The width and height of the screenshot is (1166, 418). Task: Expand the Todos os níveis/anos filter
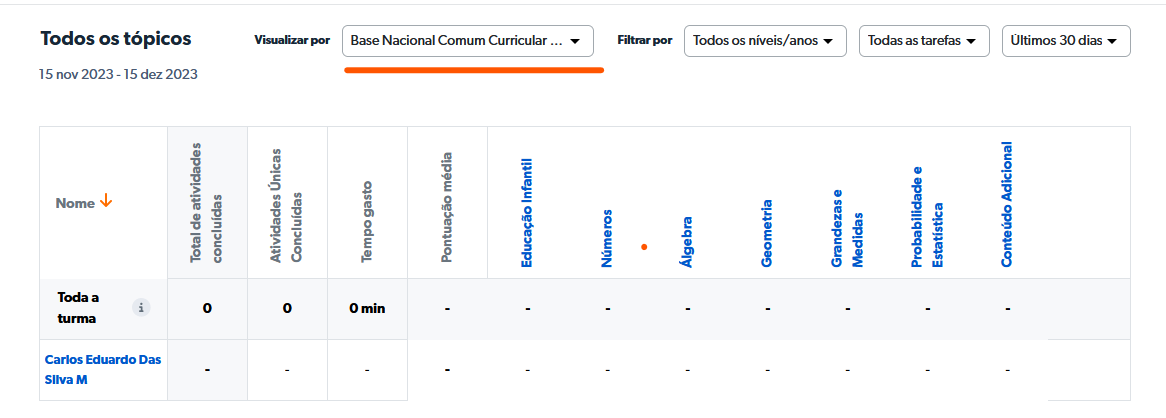[x=765, y=41]
